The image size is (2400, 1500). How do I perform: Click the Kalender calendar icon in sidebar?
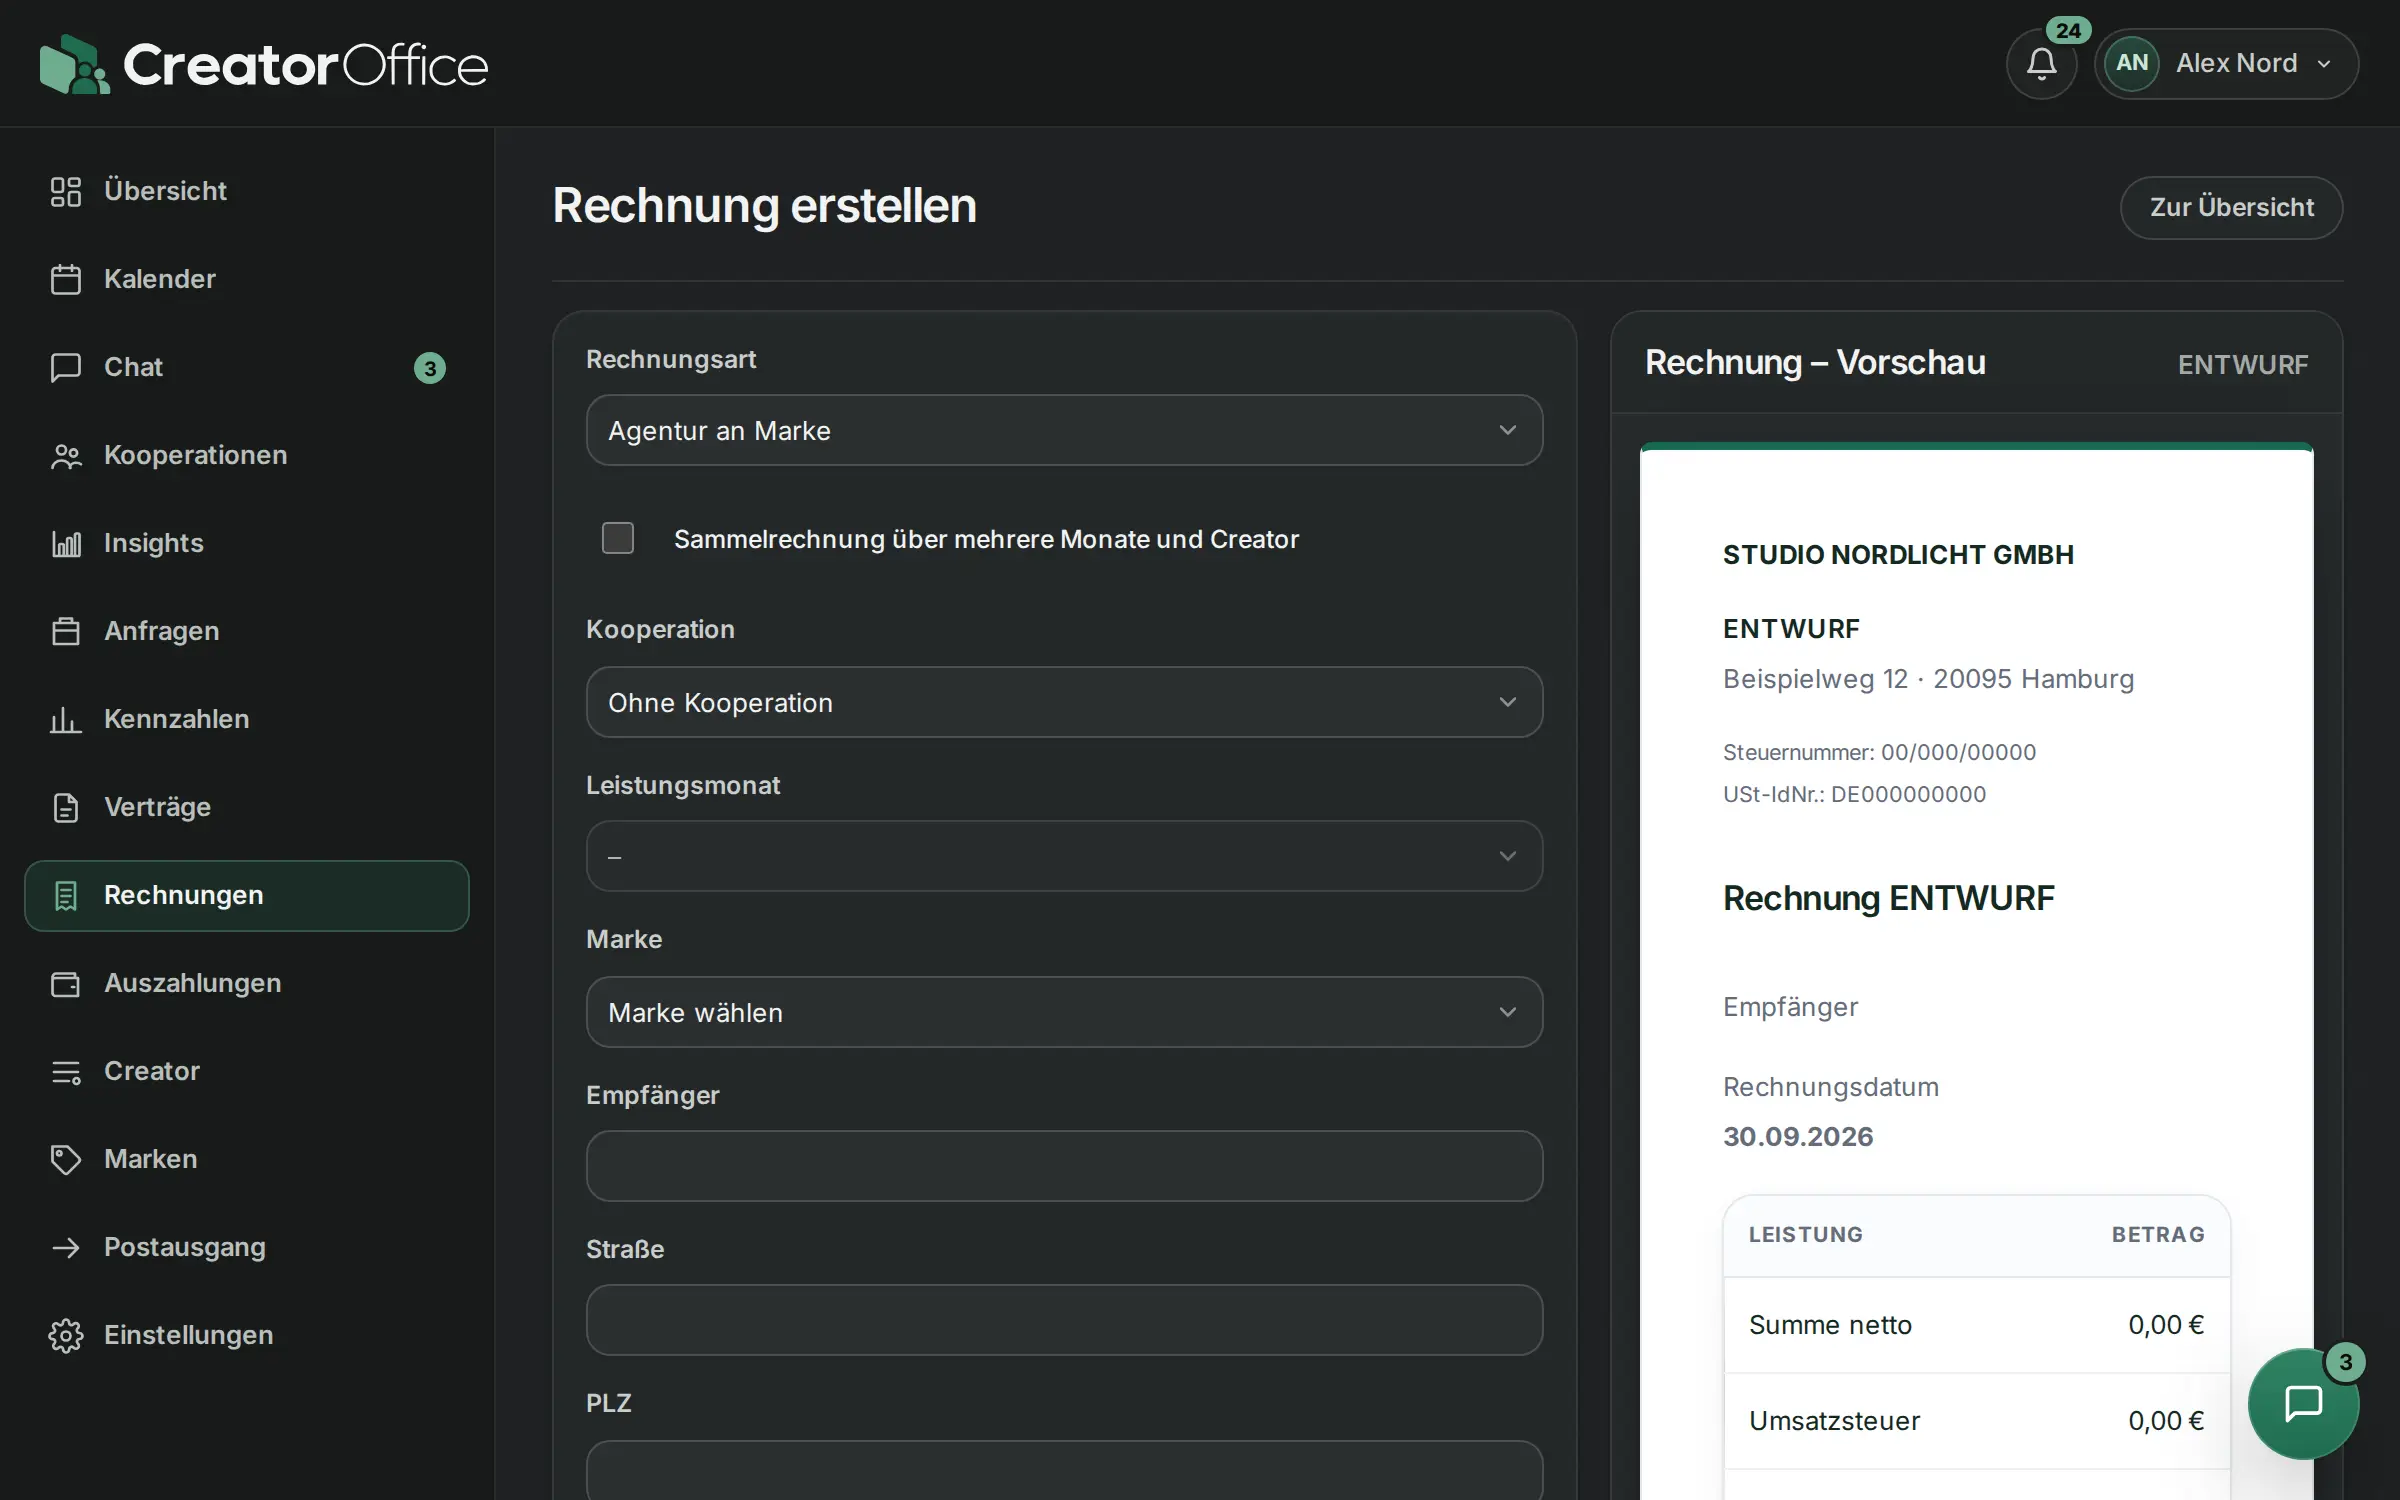[66, 279]
